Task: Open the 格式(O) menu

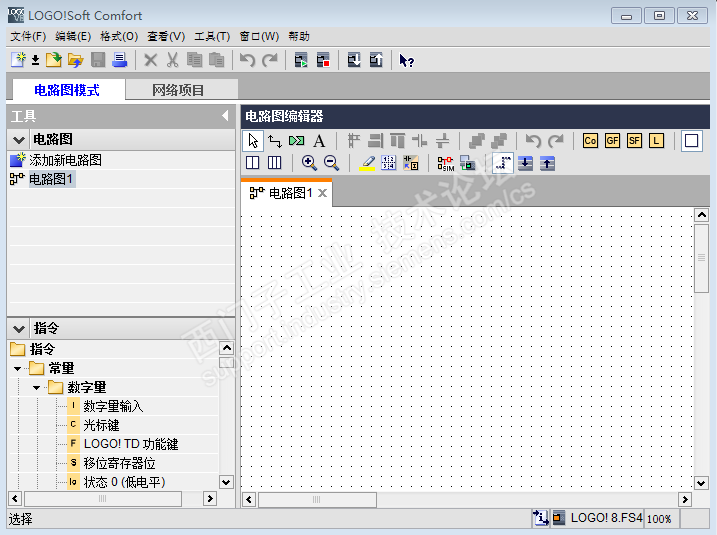Action: (119, 36)
